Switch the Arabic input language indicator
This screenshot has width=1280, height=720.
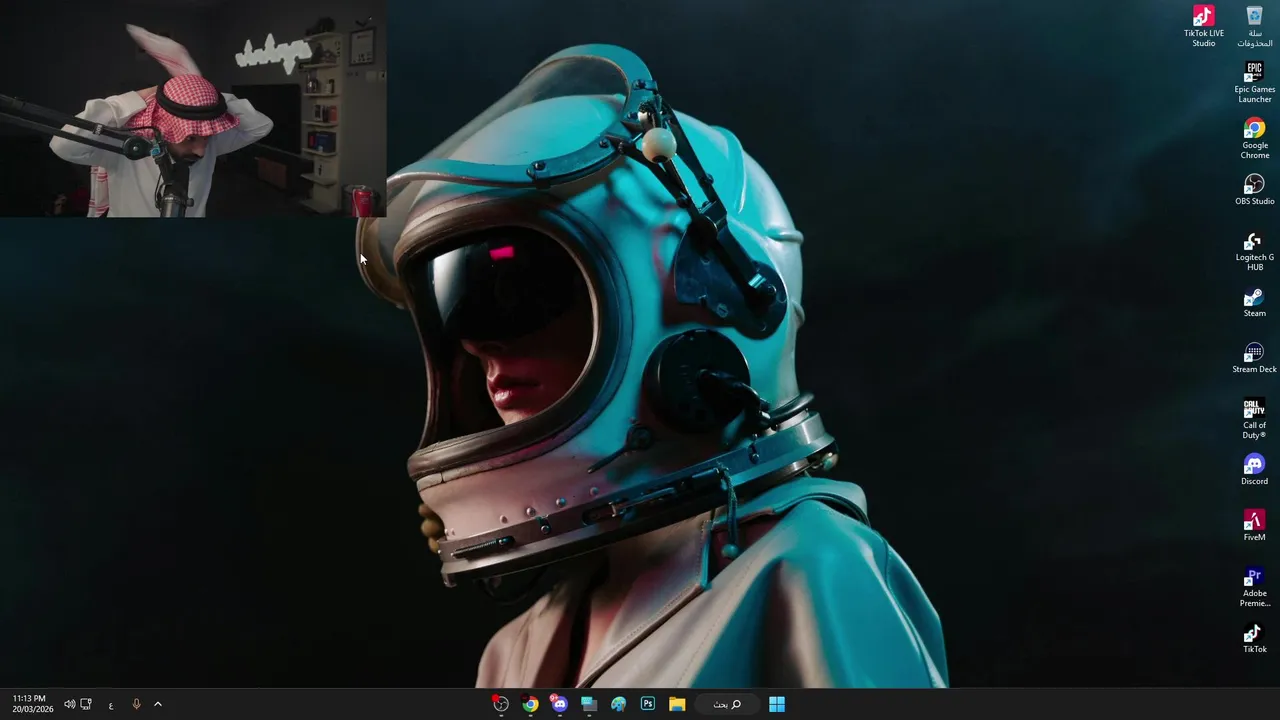(x=111, y=704)
